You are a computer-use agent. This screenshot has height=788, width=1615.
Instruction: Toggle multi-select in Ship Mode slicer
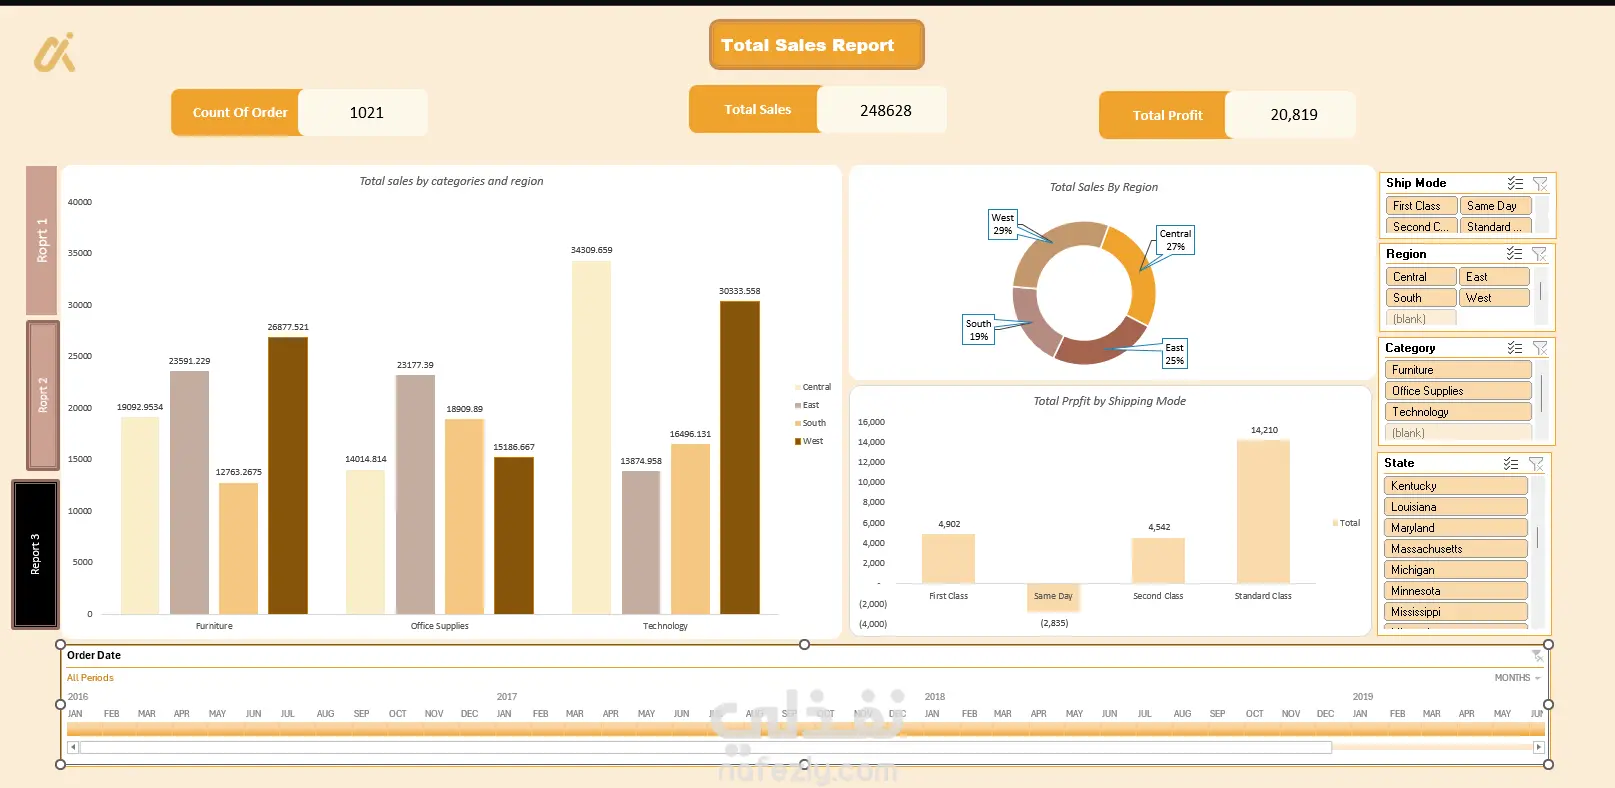(1515, 183)
